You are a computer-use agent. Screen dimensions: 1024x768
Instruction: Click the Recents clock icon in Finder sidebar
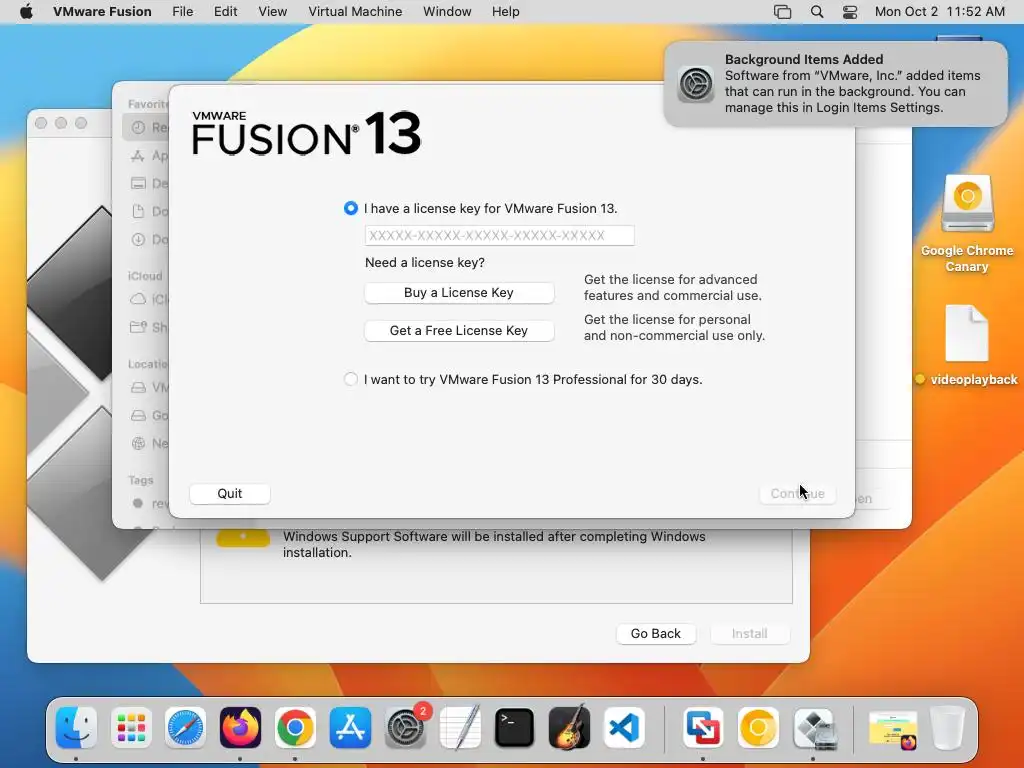coord(138,127)
